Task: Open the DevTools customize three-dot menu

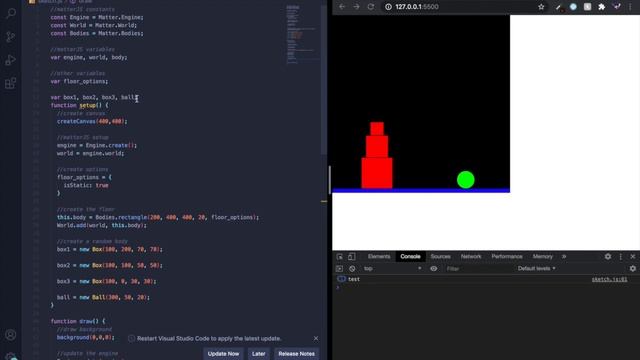Action: pyautogui.click(x=621, y=257)
